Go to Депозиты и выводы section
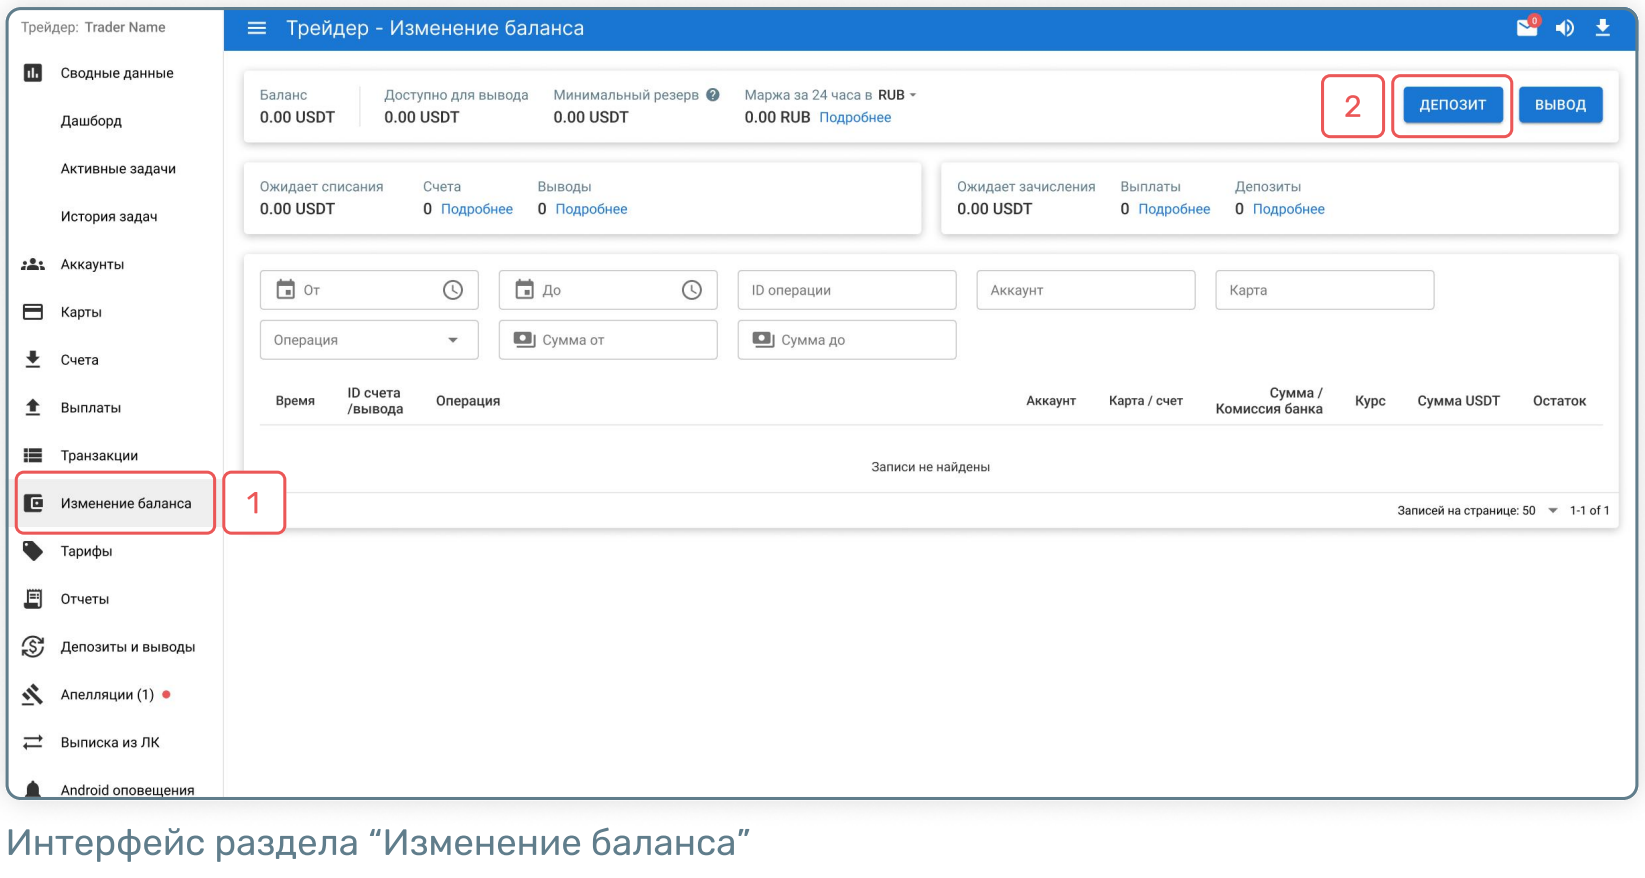The height and width of the screenshot is (878, 1645). click(127, 647)
